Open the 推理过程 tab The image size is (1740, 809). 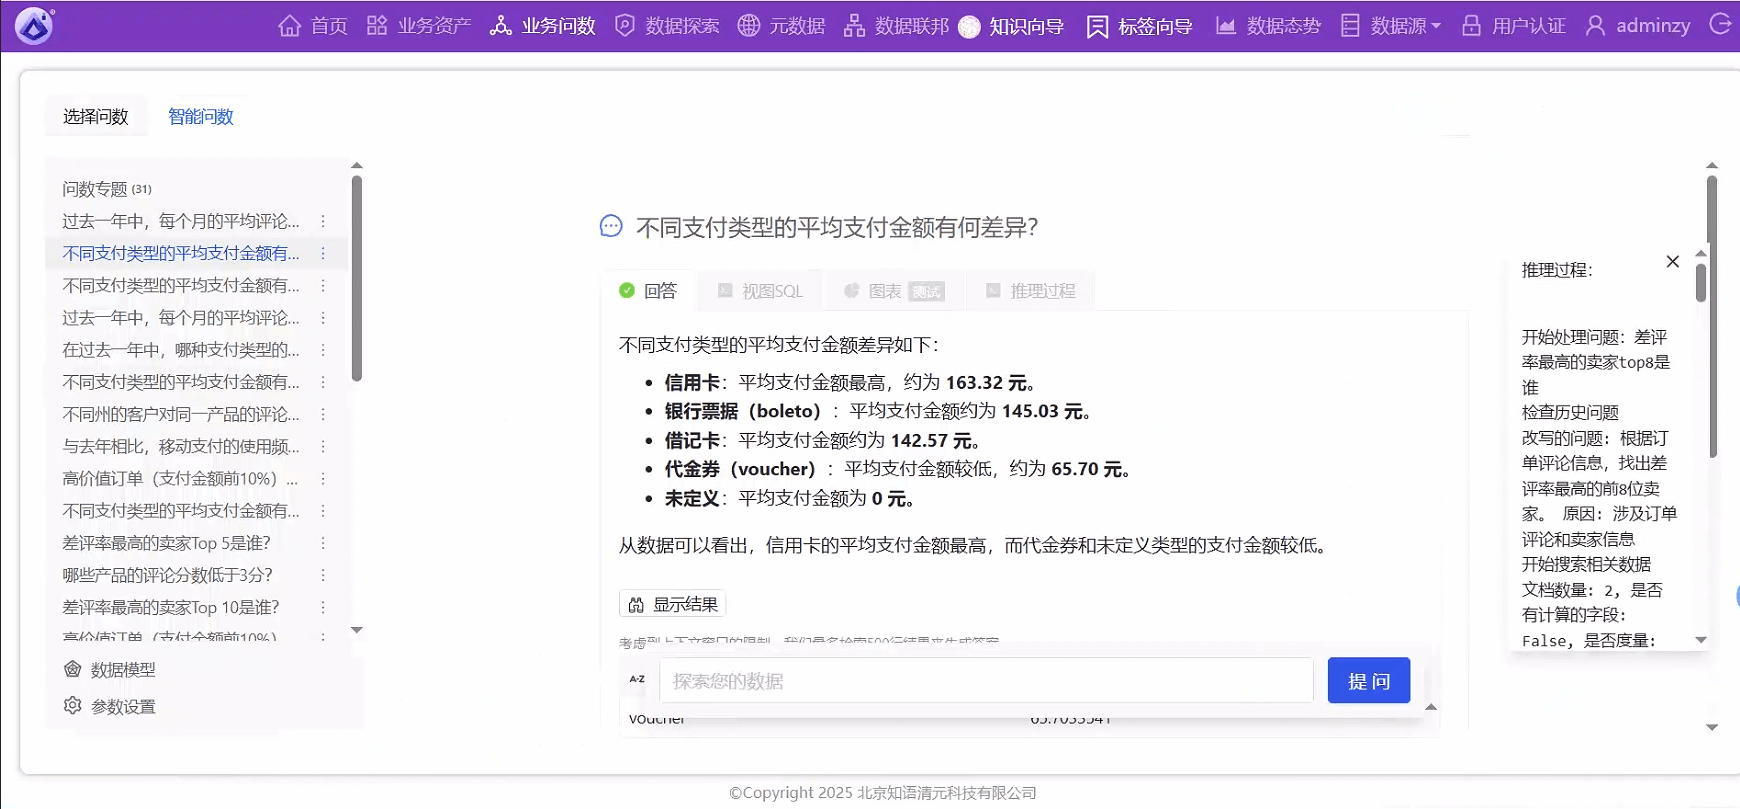coord(1031,291)
